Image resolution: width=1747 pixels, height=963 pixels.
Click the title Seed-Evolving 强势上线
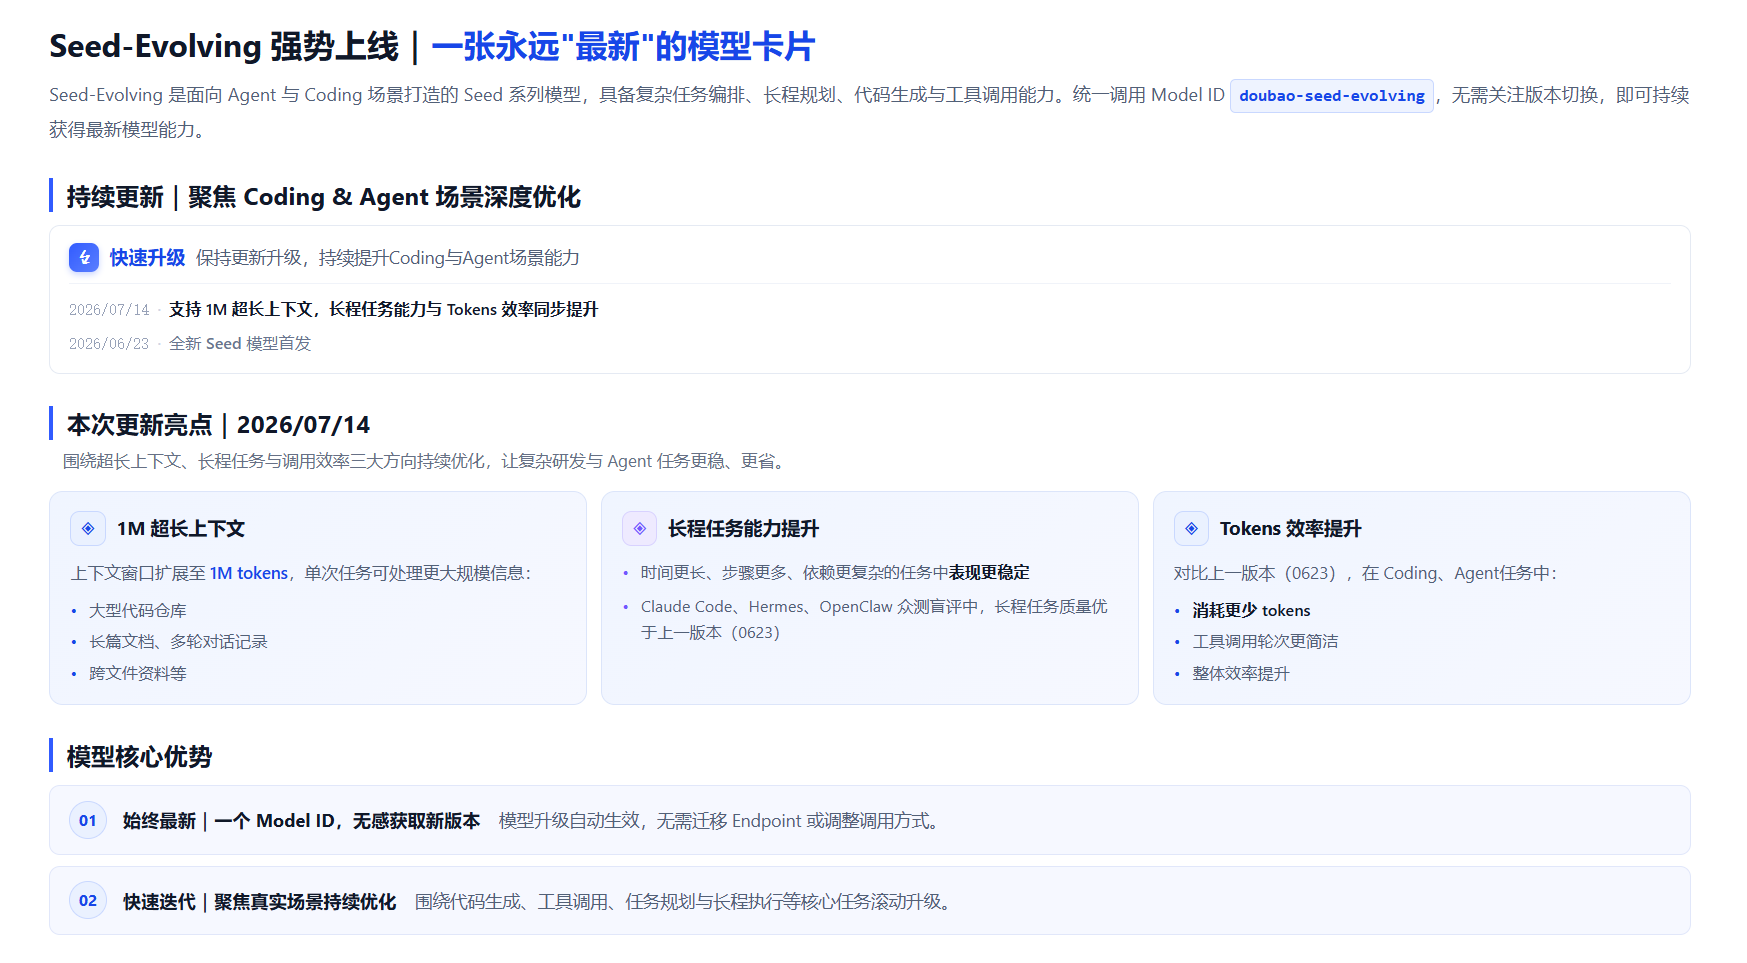pos(224,46)
